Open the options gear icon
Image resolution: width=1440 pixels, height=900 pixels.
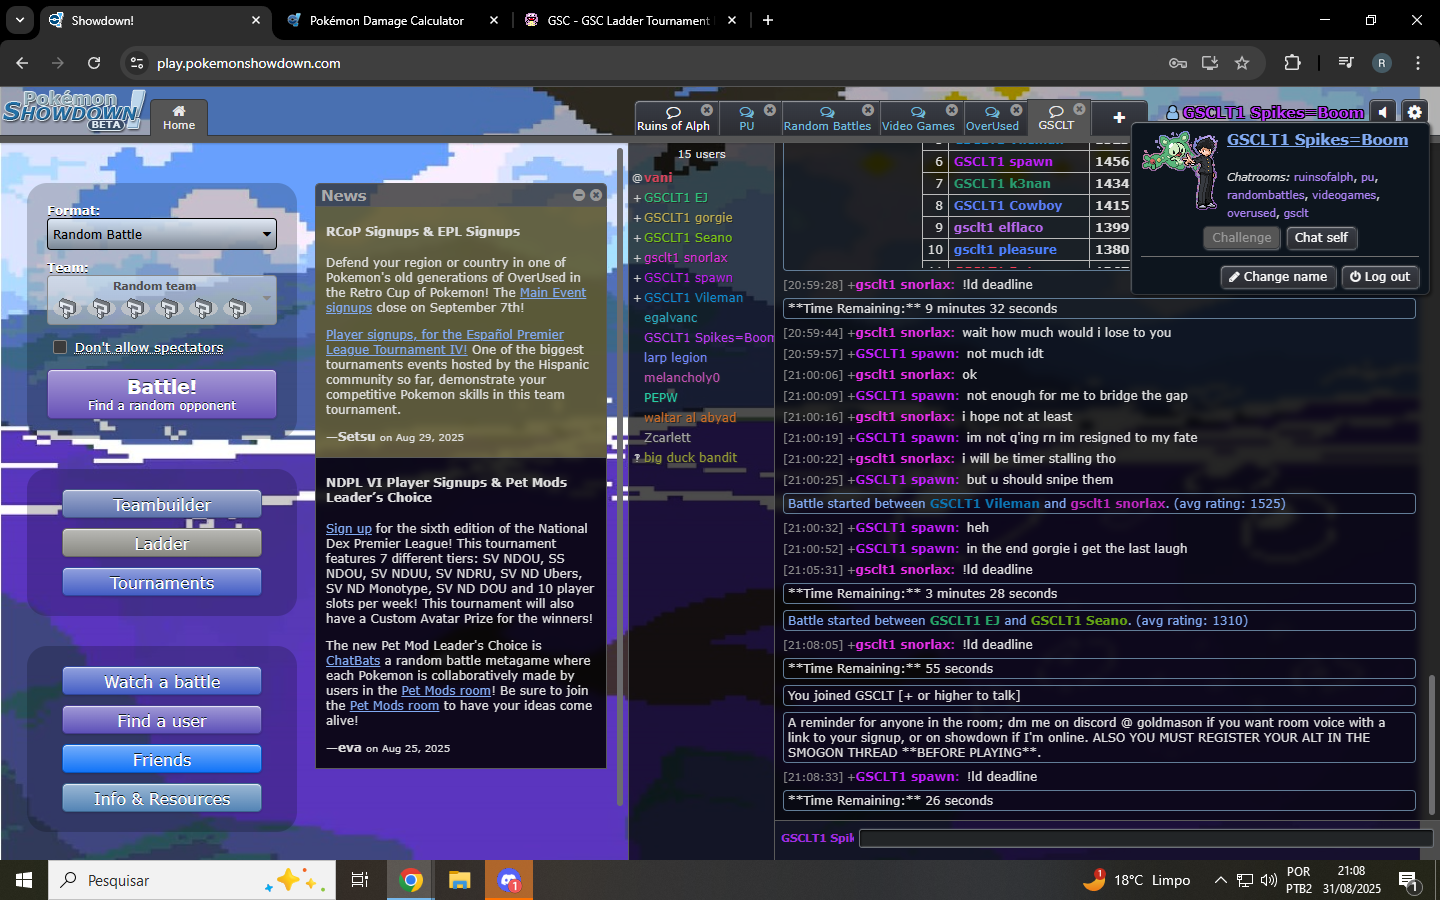[x=1414, y=112]
